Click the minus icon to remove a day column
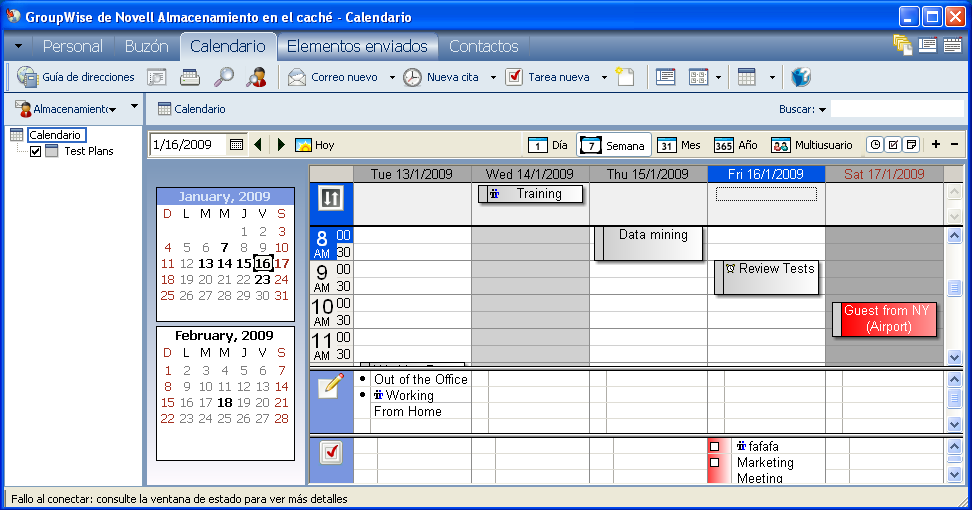The height and width of the screenshot is (510, 972). (955, 144)
